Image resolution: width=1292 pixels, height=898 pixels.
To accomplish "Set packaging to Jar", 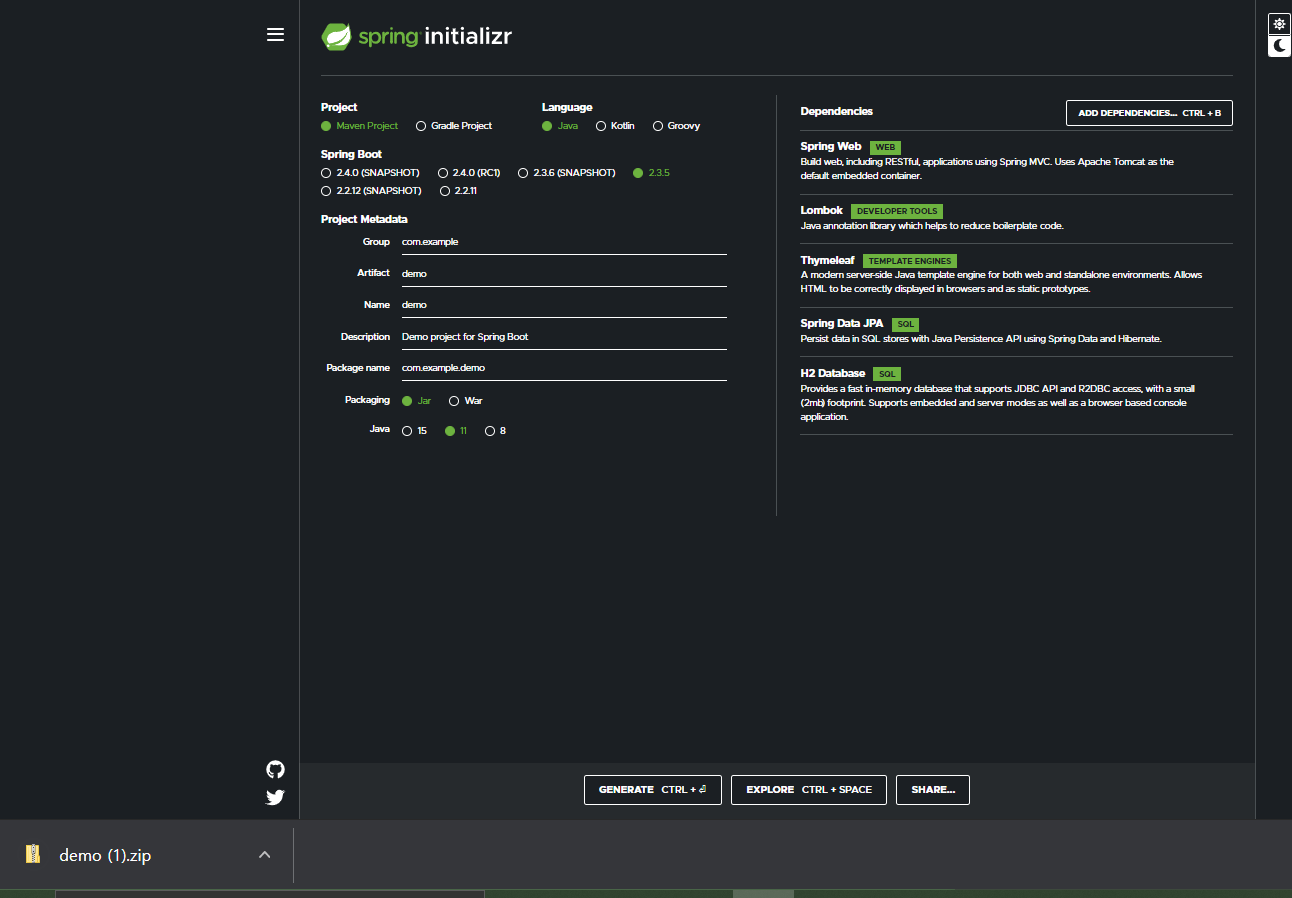I will (417, 401).
